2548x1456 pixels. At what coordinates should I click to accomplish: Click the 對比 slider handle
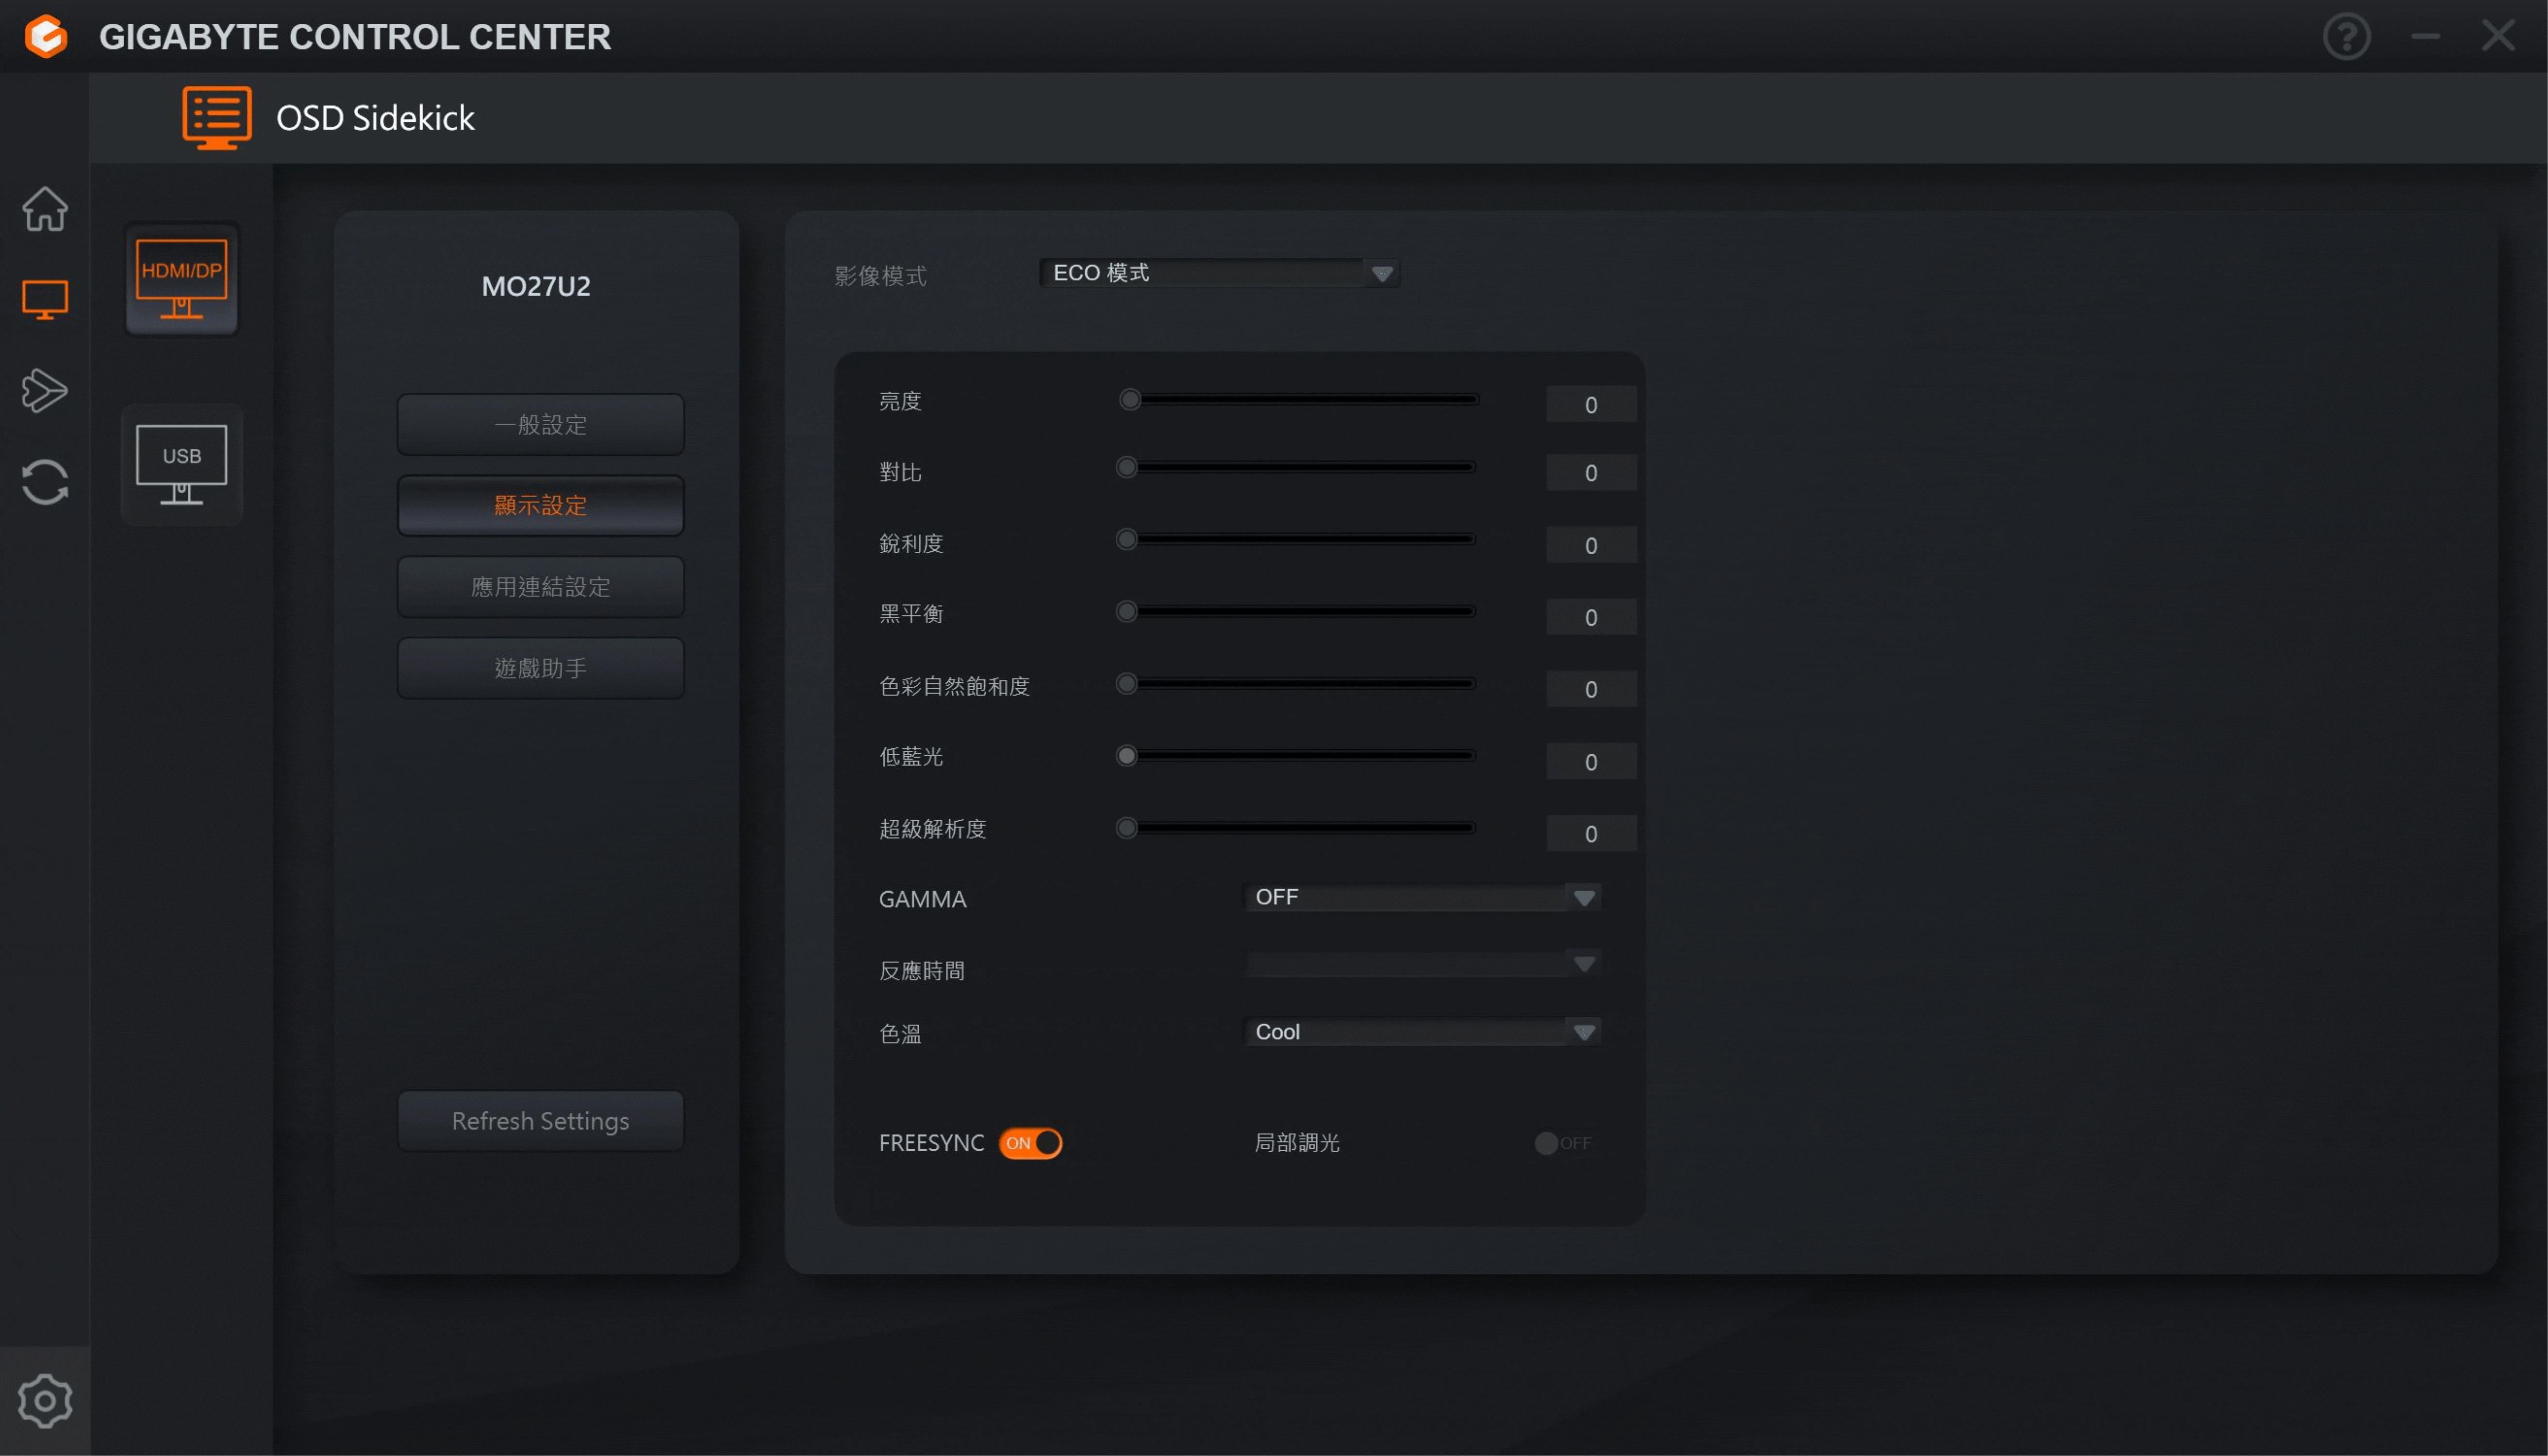coord(1127,467)
